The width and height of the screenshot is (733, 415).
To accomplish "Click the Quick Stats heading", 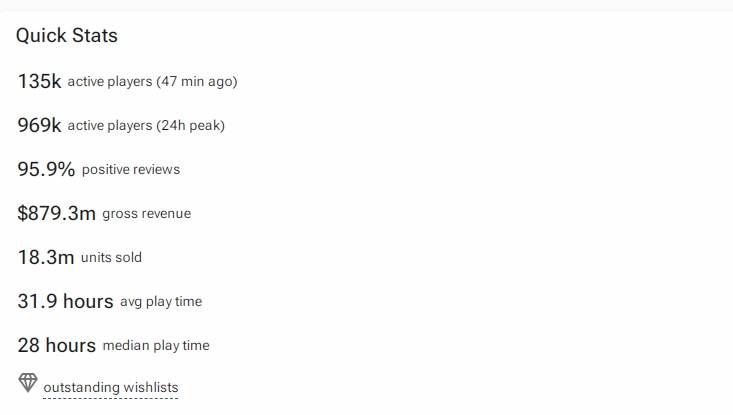I will [x=67, y=36].
